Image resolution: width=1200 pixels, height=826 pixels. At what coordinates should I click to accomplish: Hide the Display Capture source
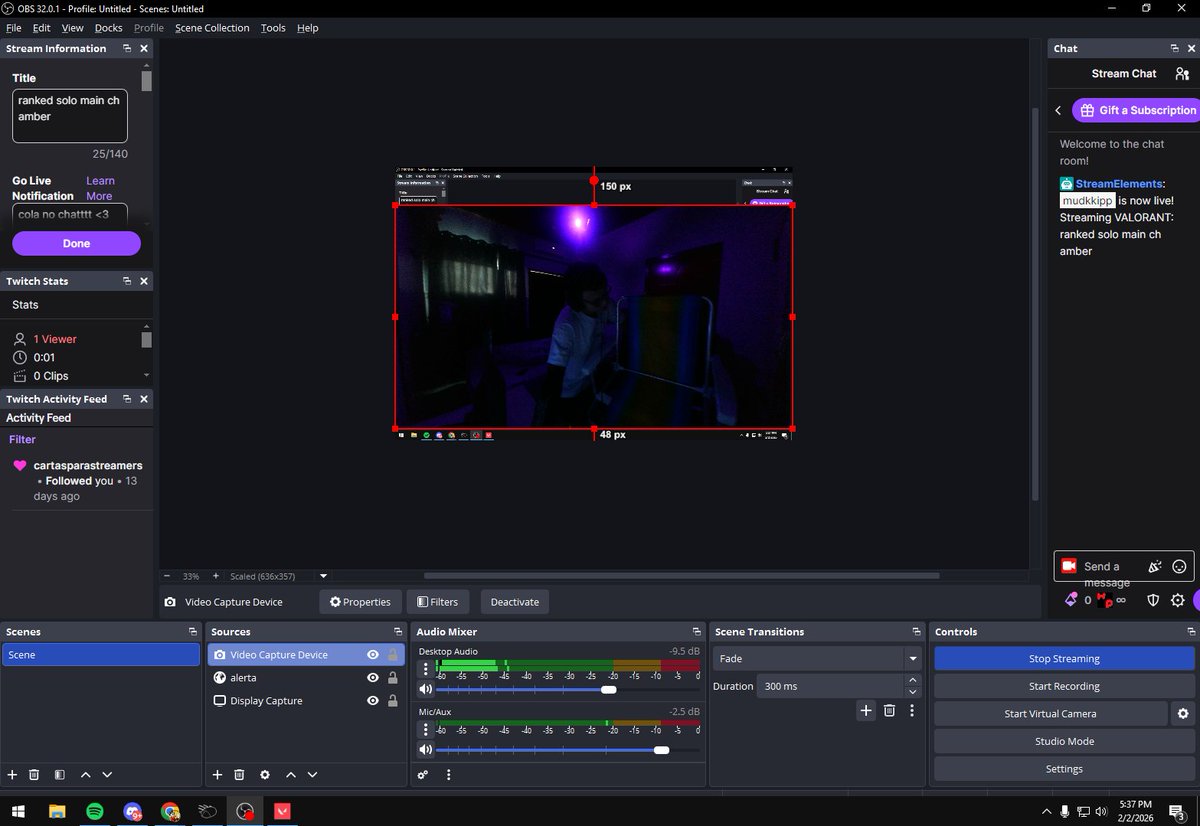click(372, 701)
